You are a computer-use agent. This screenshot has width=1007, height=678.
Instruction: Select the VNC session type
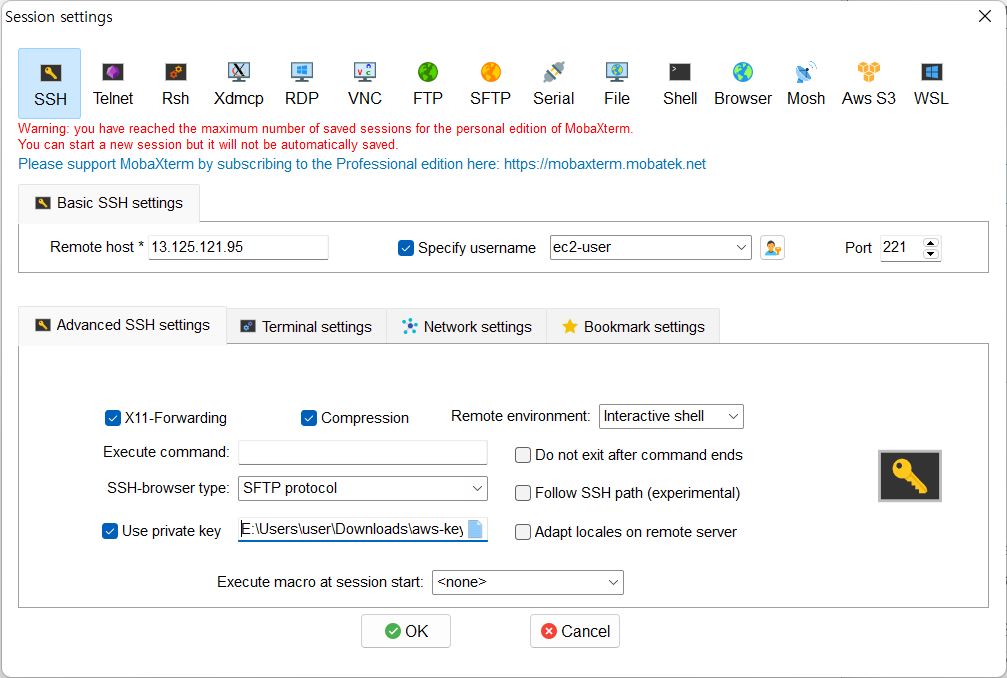tap(365, 83)
